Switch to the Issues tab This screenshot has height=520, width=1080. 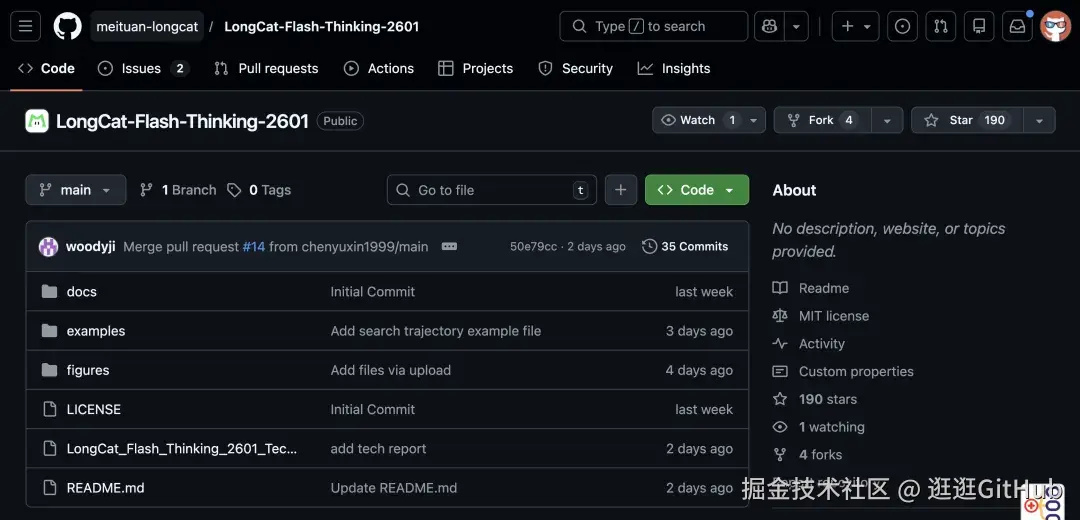tap(143, 68)
